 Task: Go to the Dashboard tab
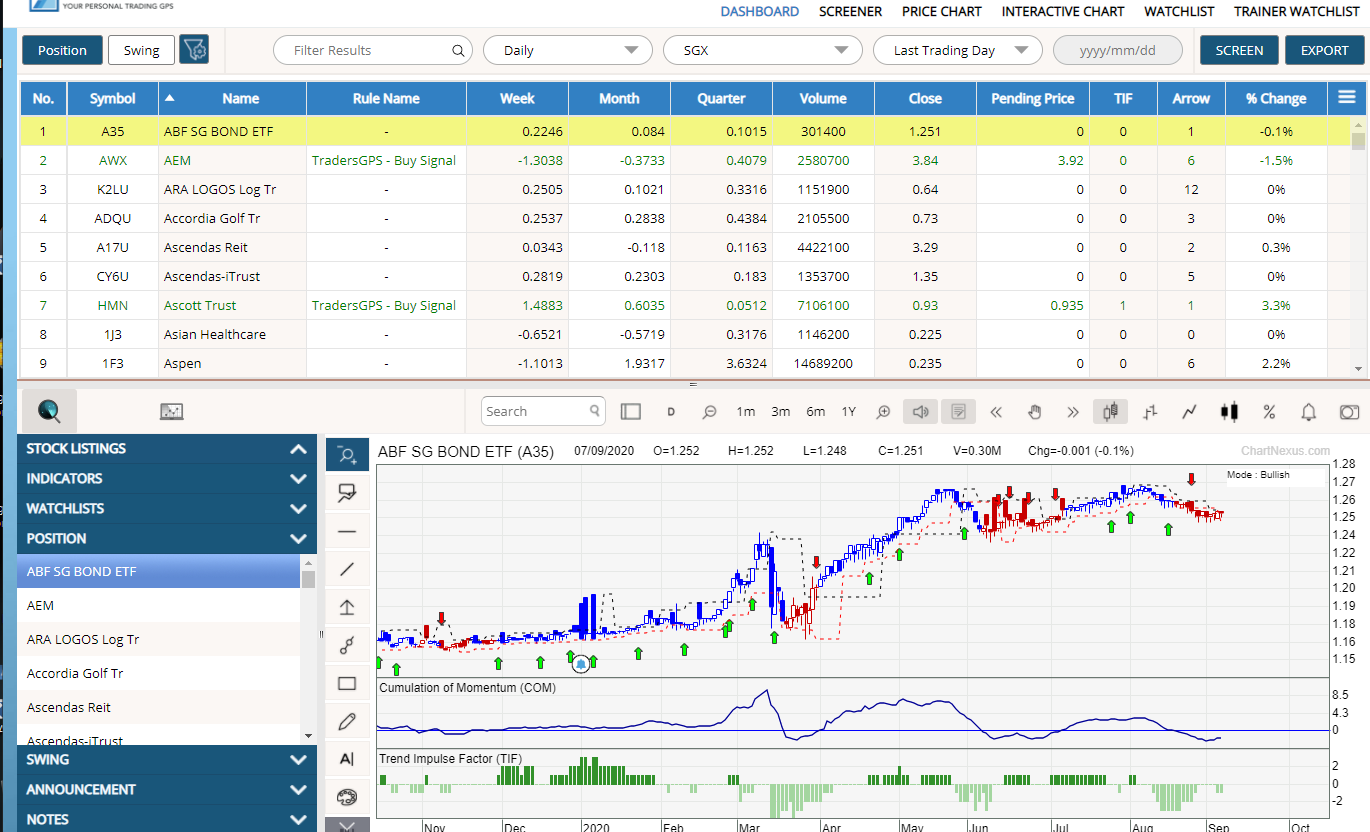[760, 12]
